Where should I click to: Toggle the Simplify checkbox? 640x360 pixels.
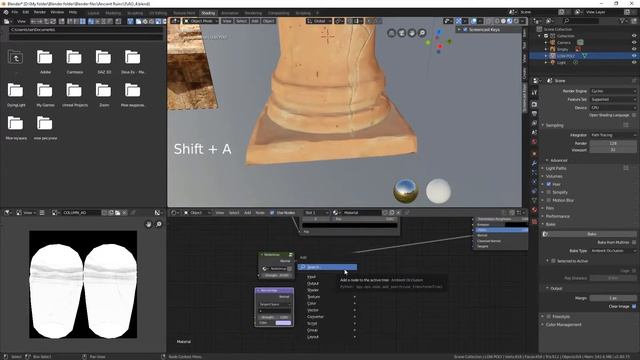click(x=549, y=192)
